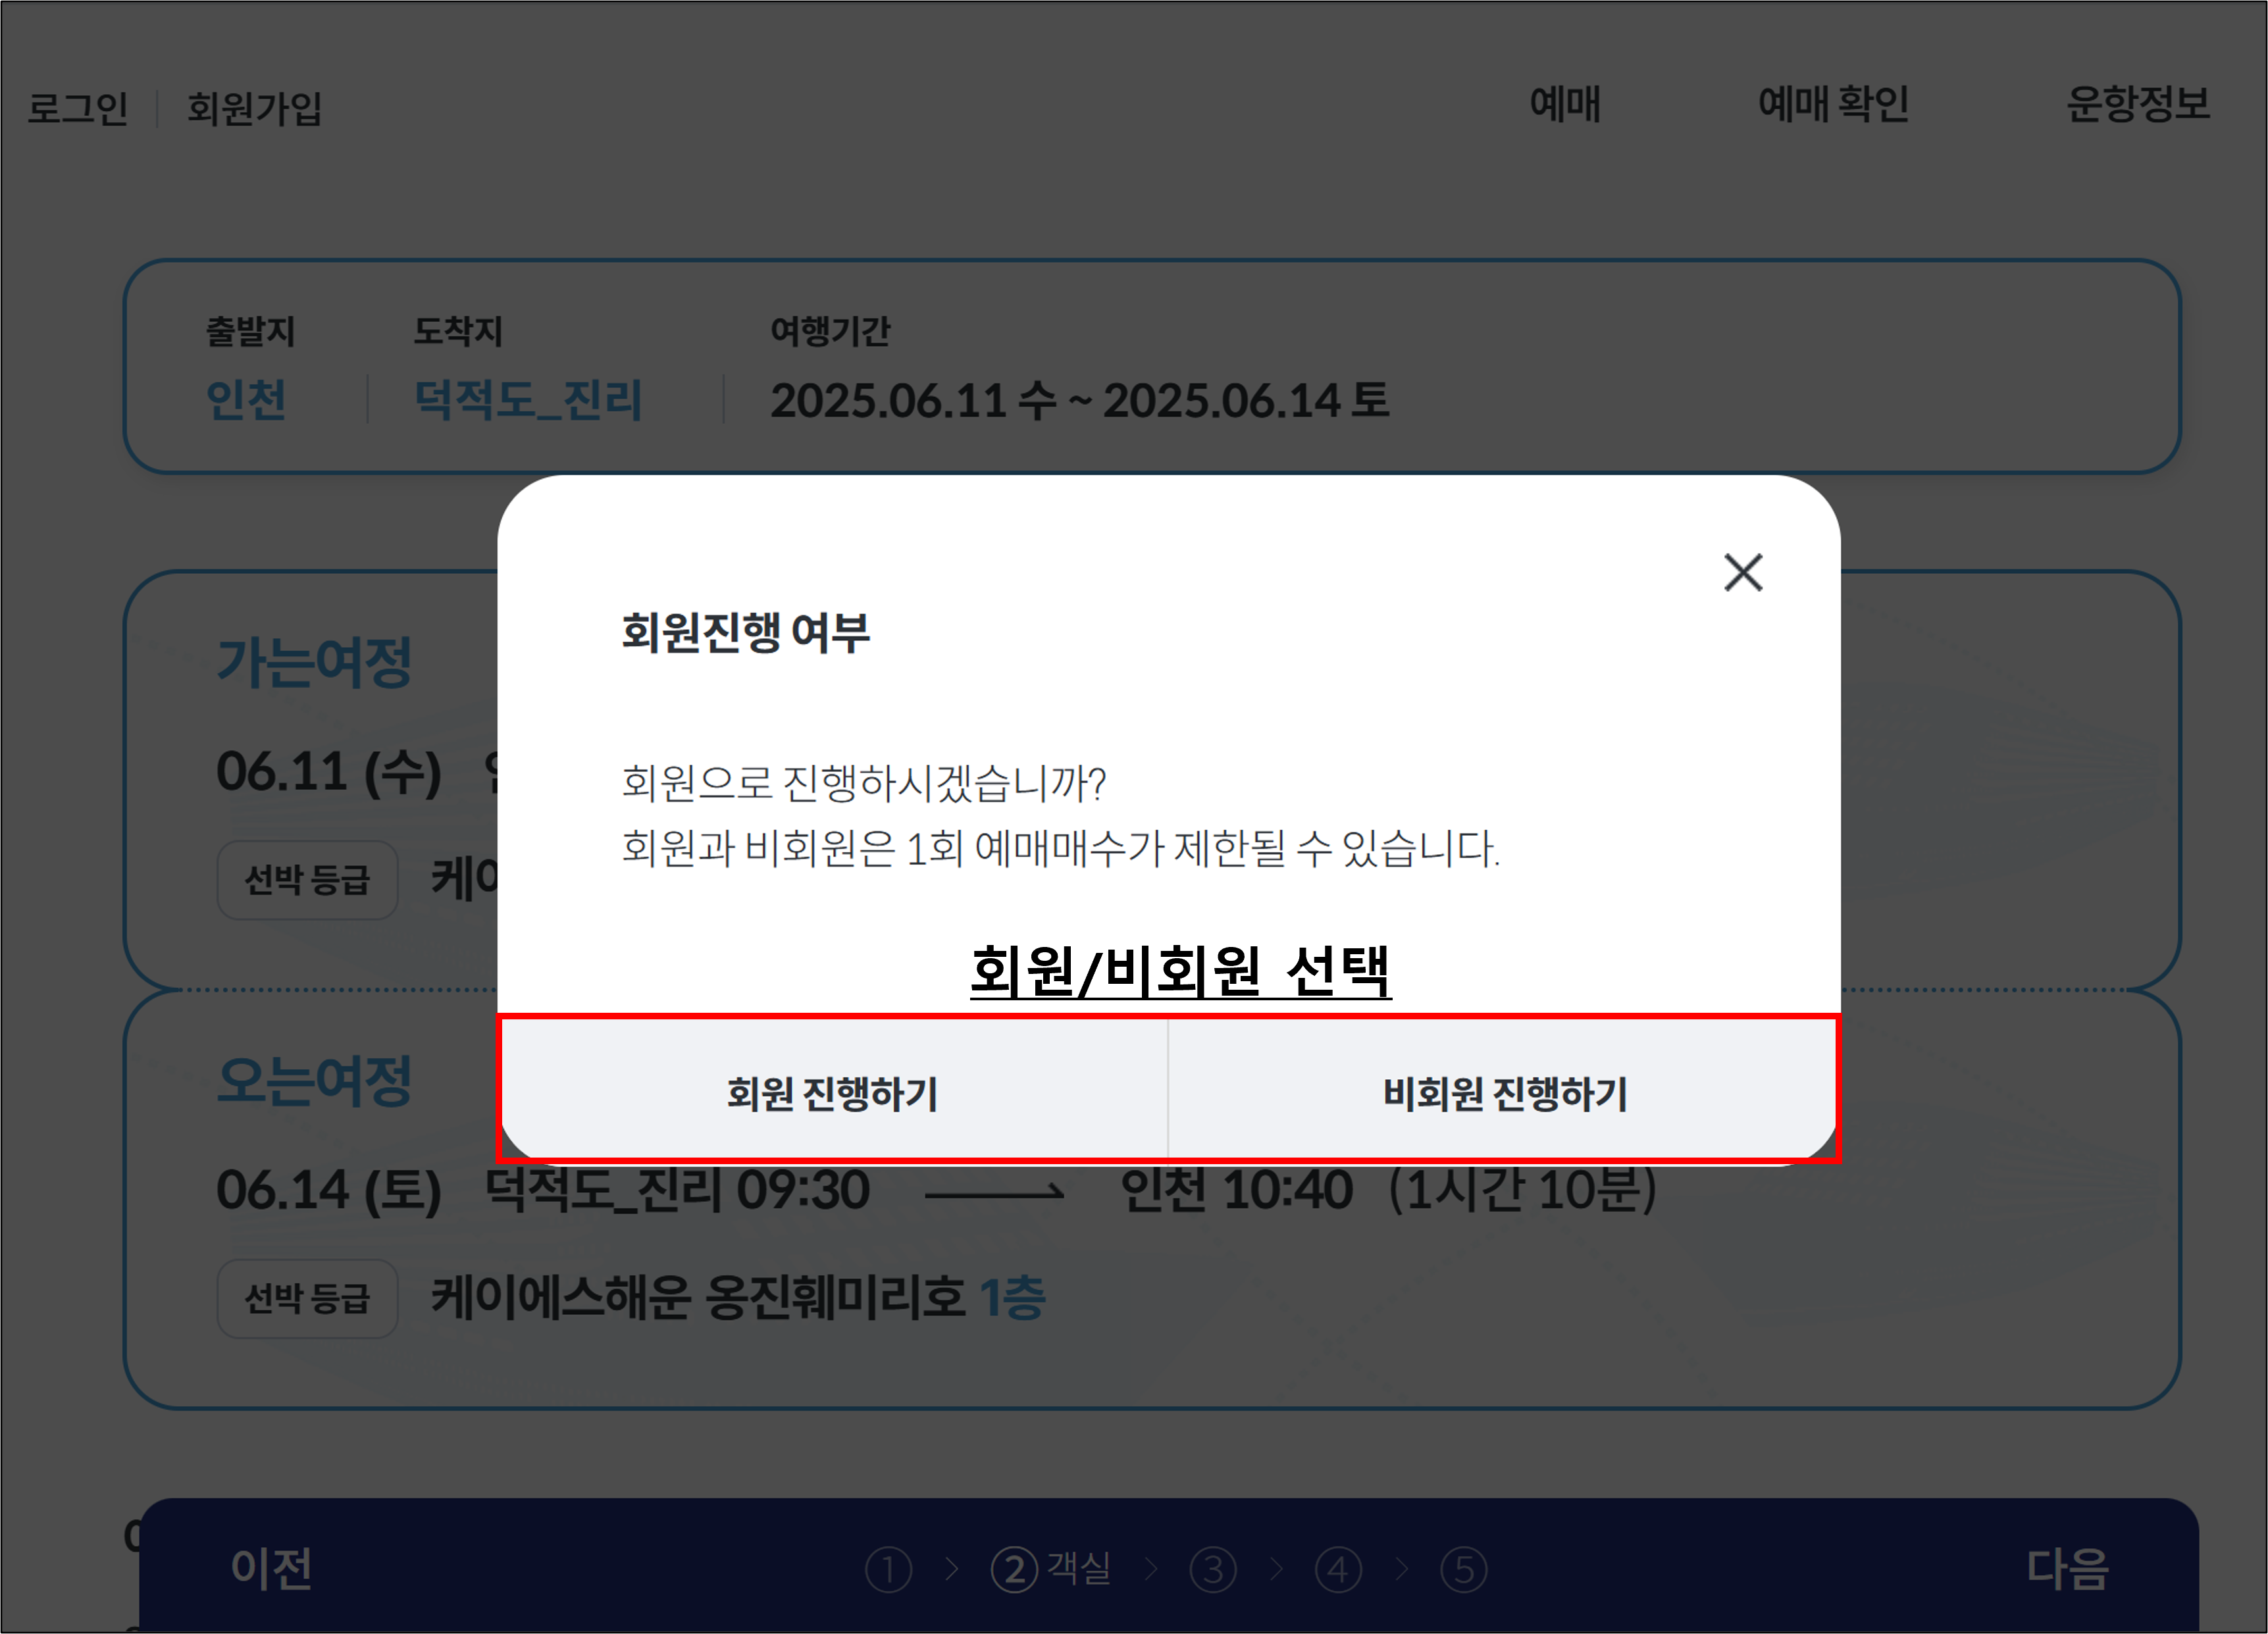Click 비회원 진행하기 button

1504,1093
